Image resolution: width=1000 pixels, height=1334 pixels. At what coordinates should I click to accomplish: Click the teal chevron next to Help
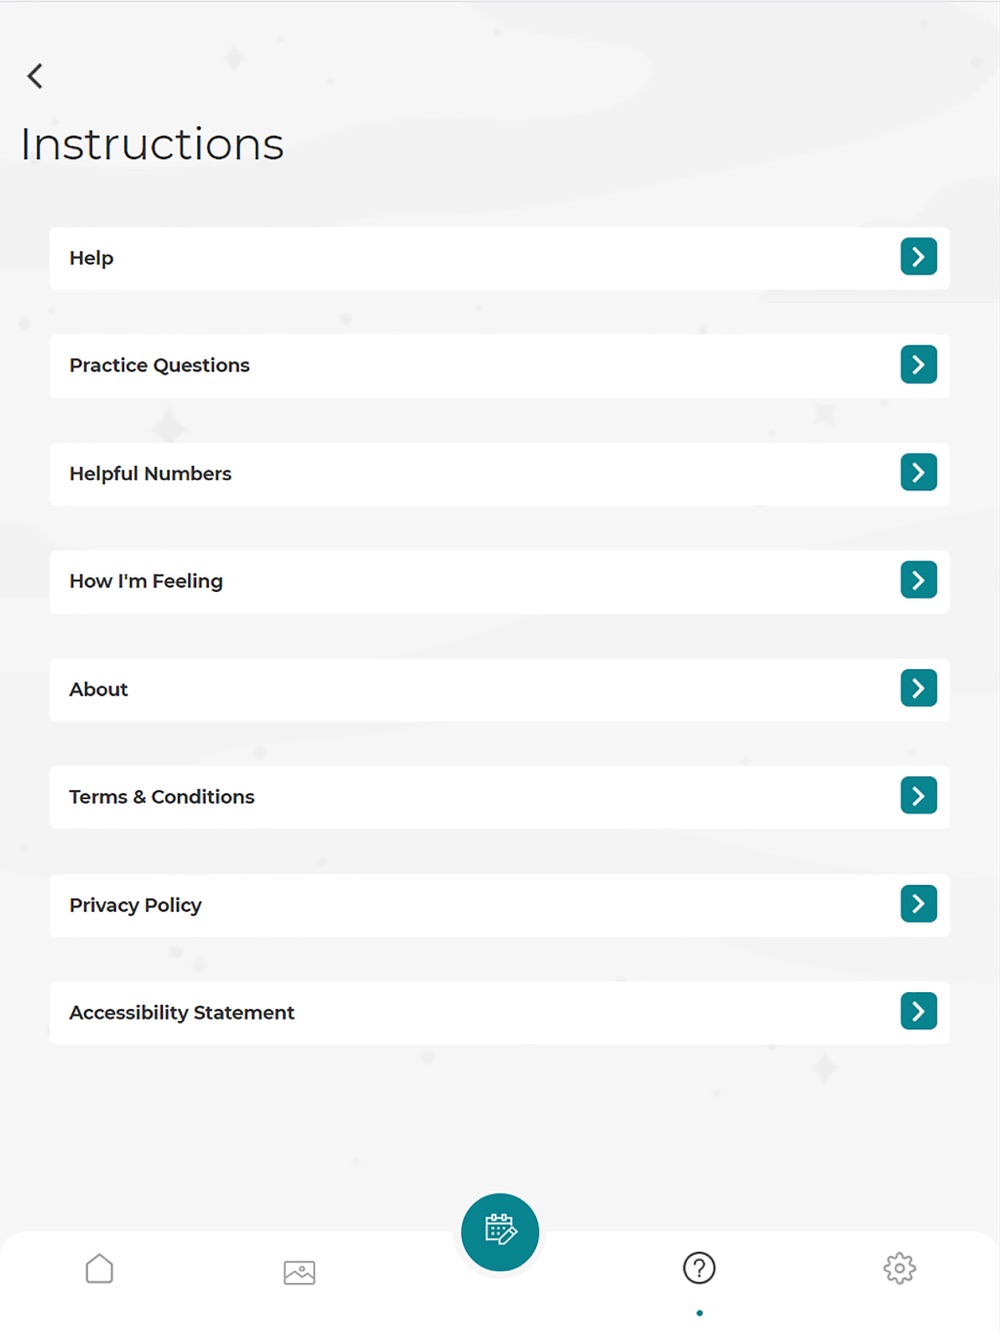[919, 257]
